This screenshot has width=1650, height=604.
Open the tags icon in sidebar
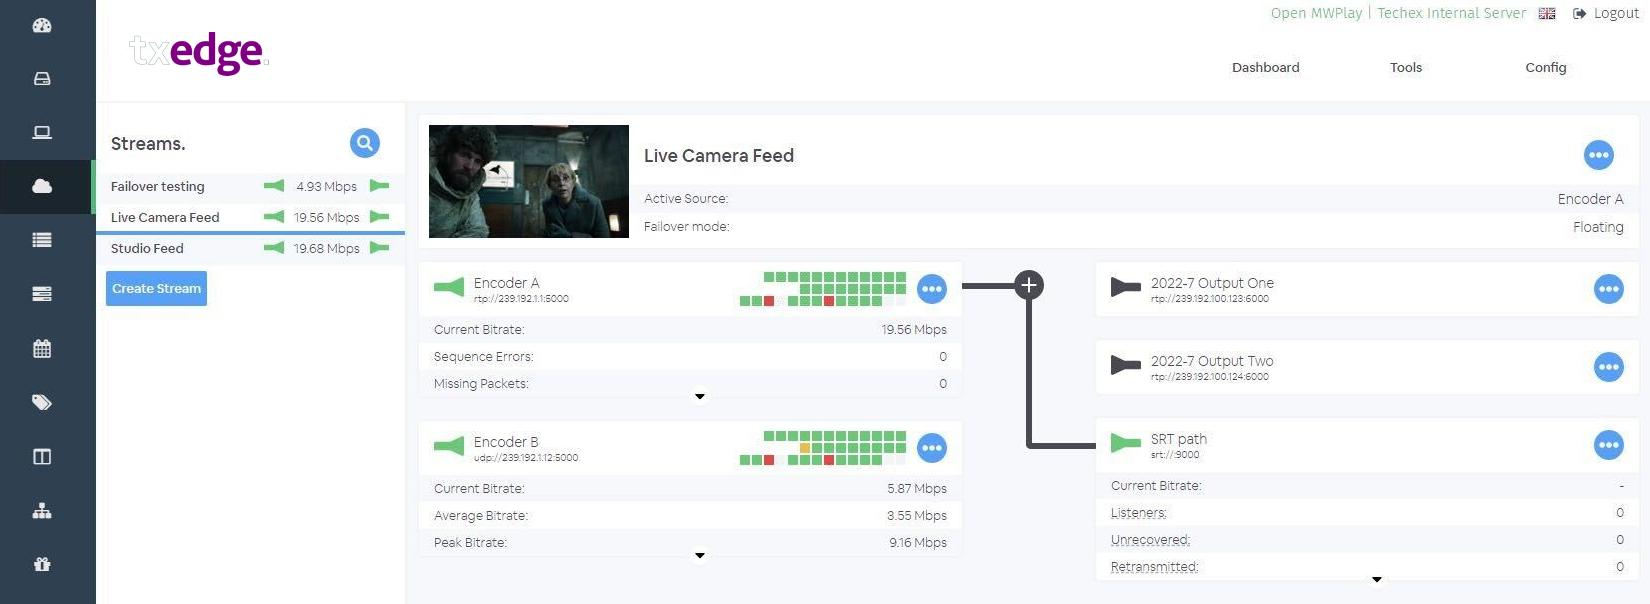[x=42, y=402]
